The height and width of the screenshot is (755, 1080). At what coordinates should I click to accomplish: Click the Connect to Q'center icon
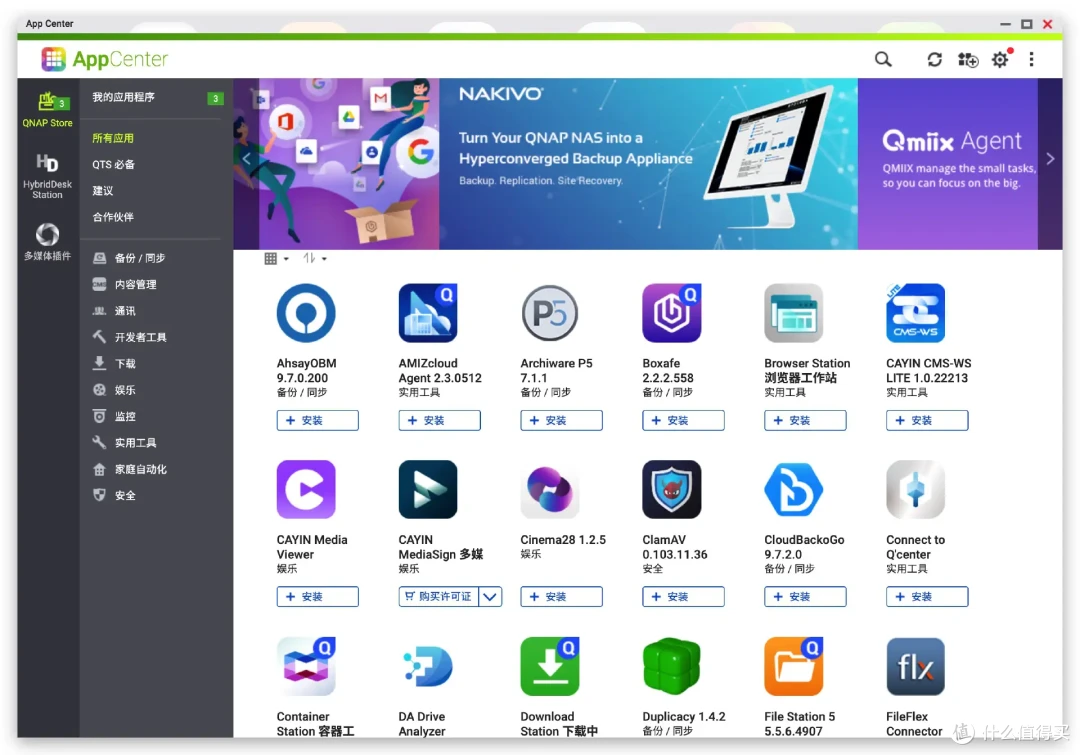pos(915,489)
